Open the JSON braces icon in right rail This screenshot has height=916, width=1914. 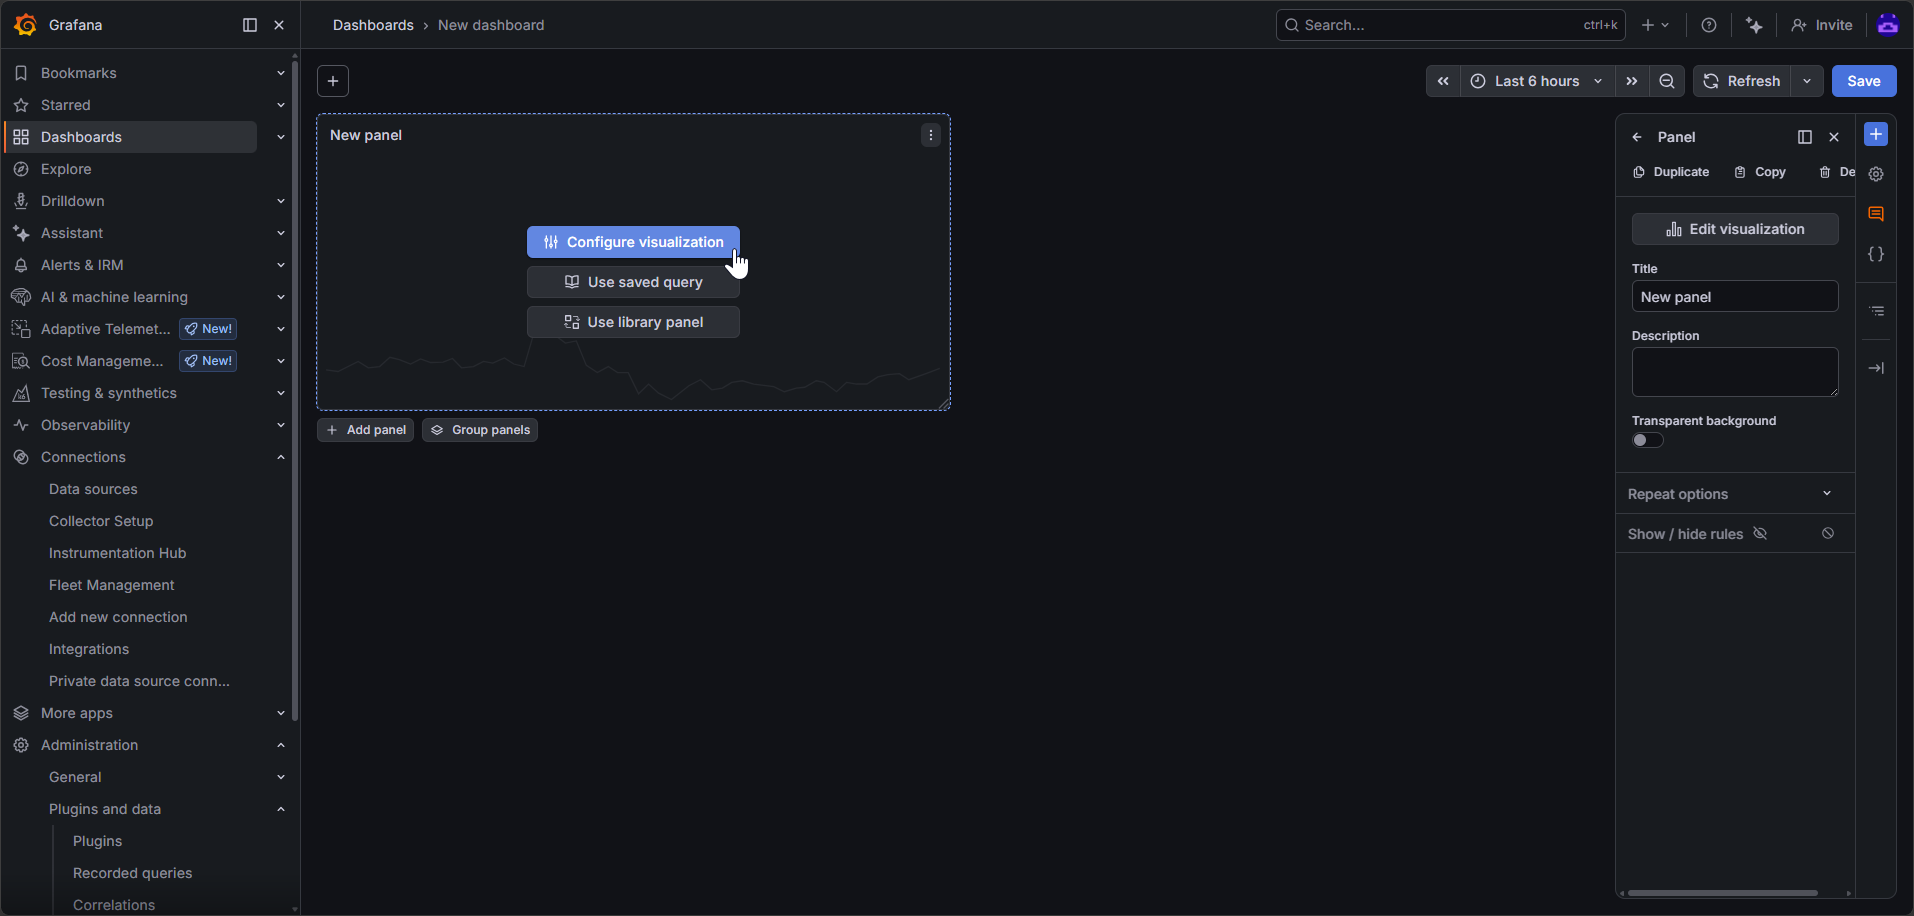(x=1876, y=254)
